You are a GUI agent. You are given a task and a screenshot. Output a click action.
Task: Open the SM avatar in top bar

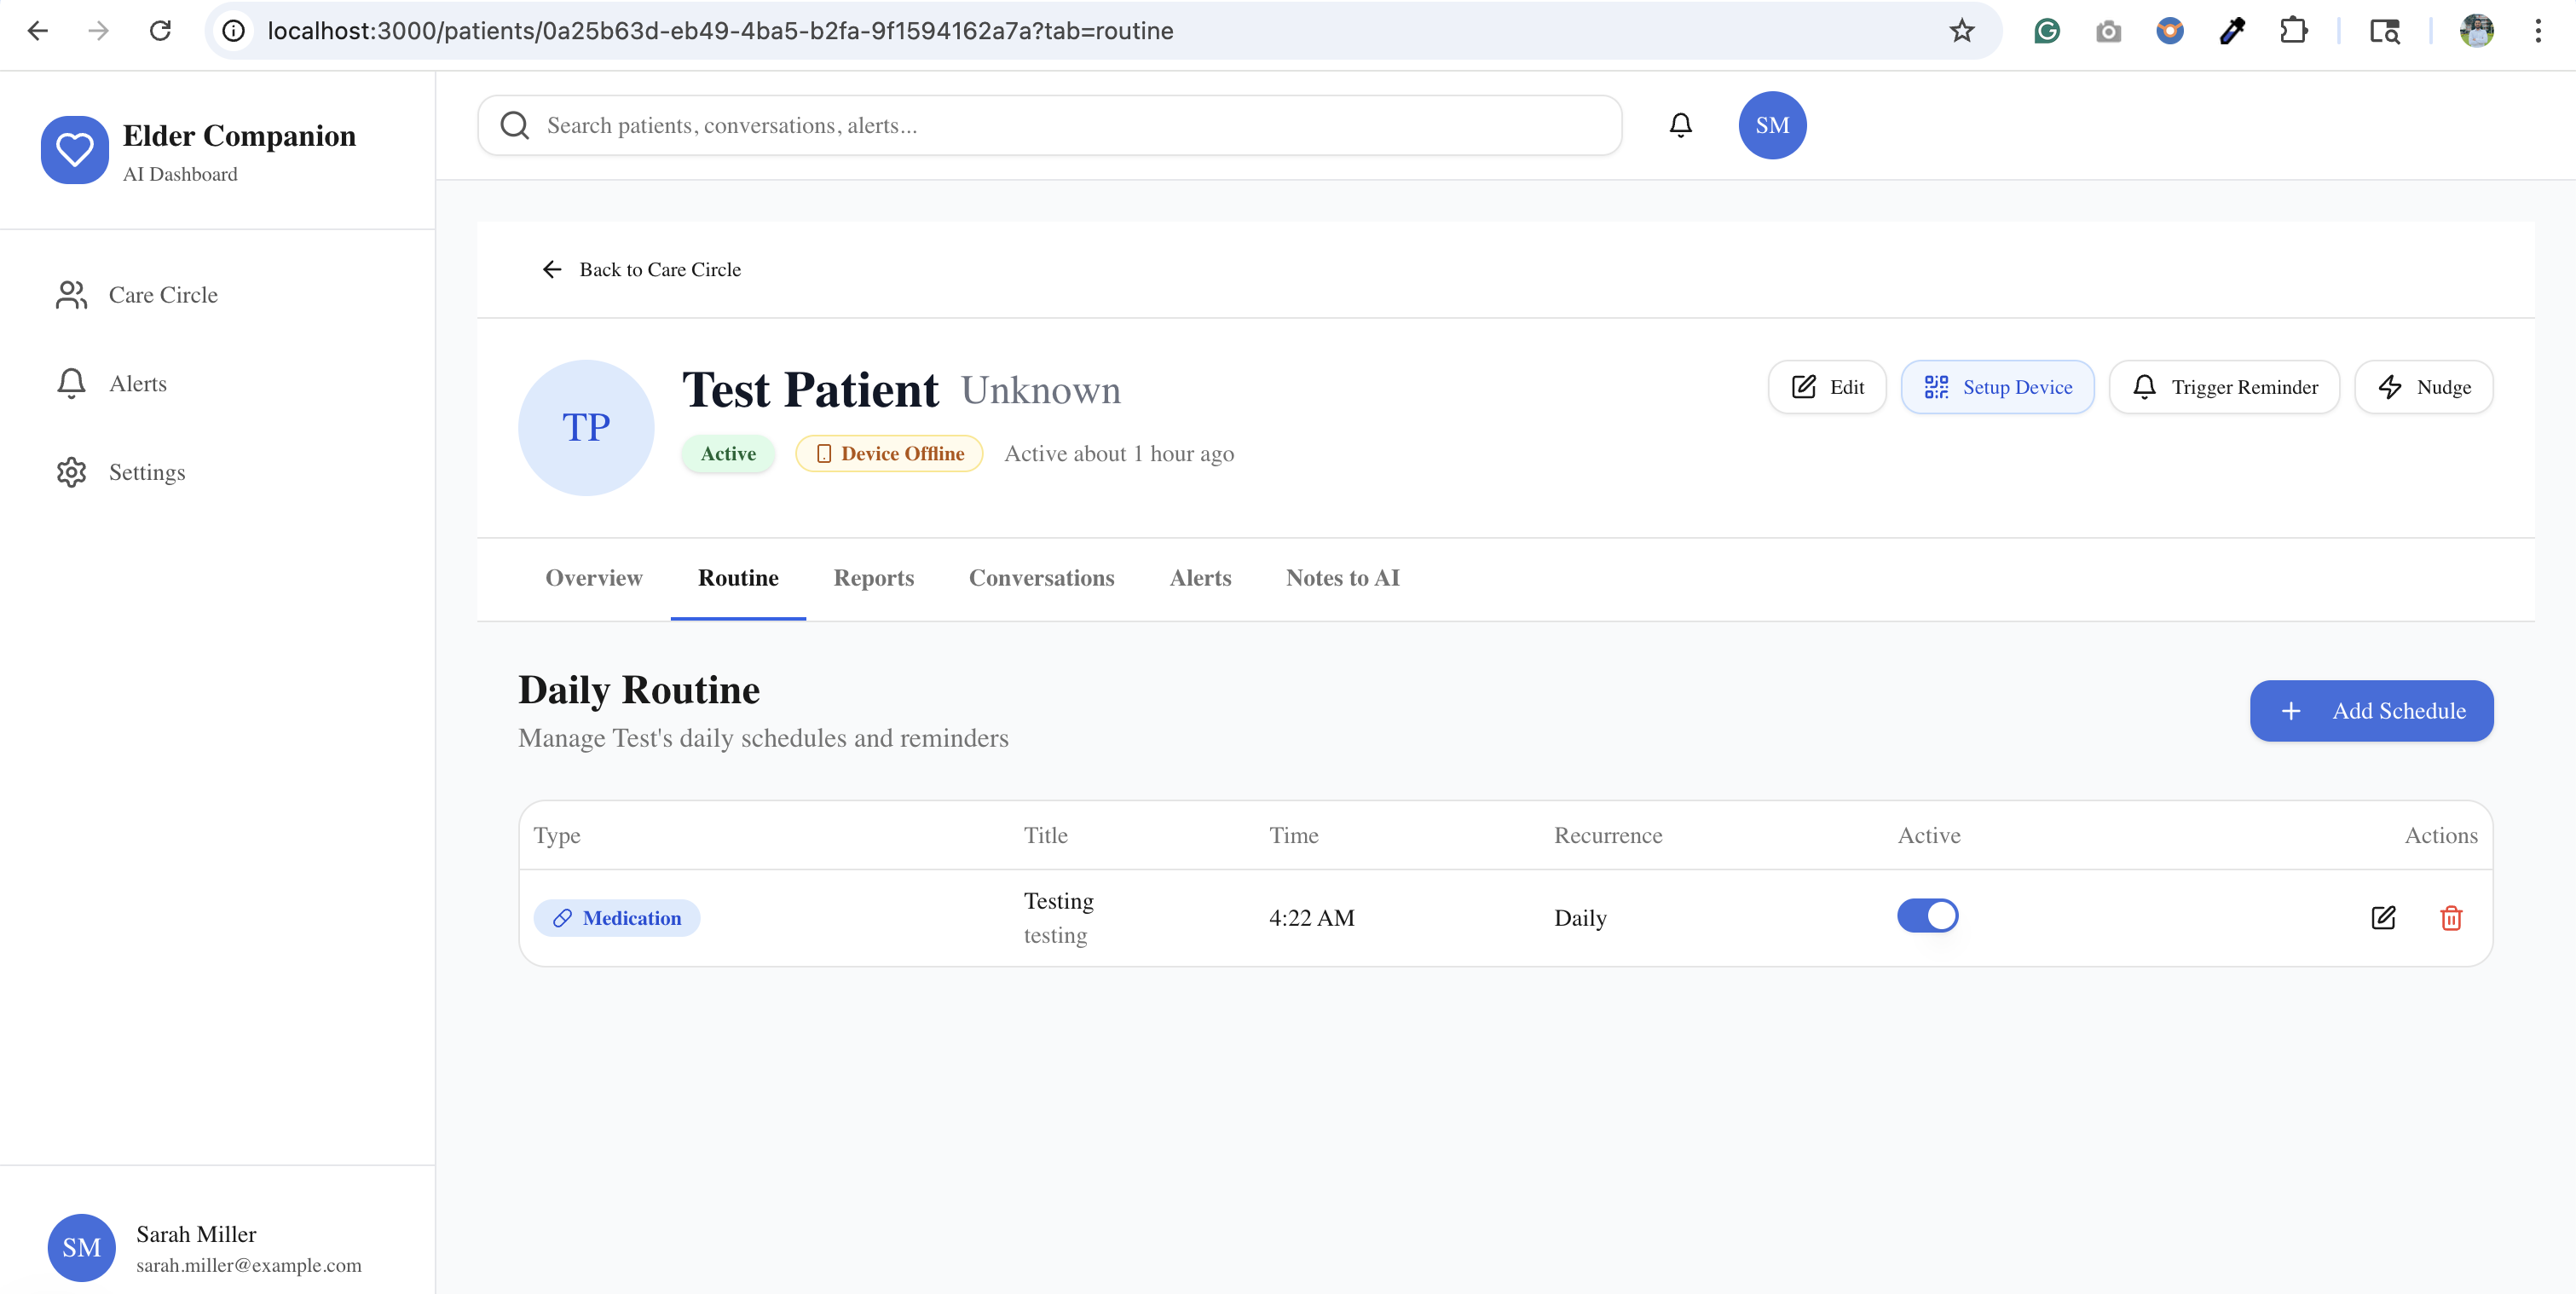tap(1771, 125)
